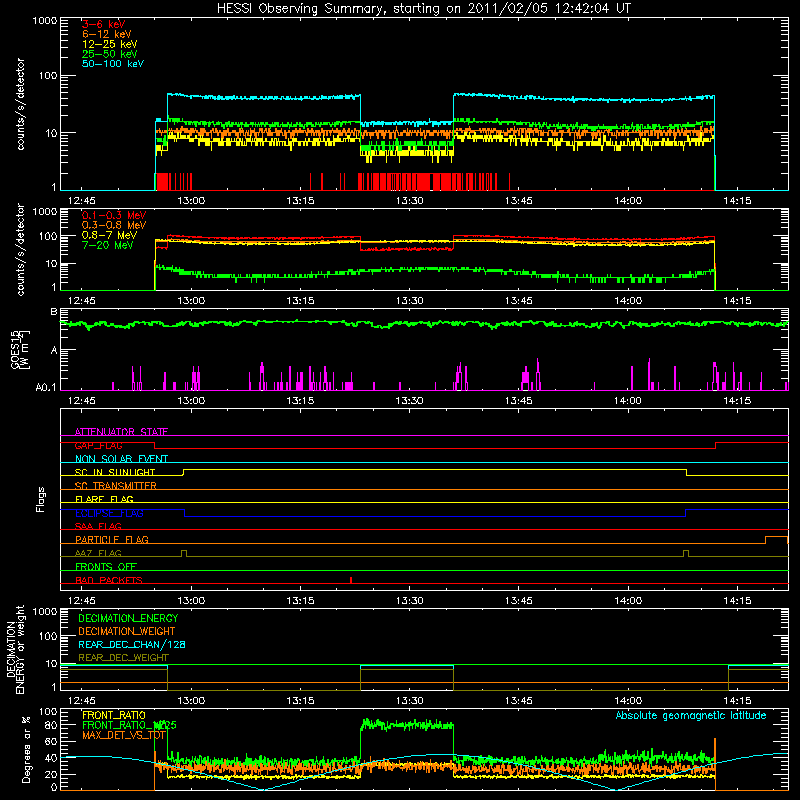800x800 pixels.
Task: Click the 0.8-7 MeV legend entry
Action: [109, 235]
